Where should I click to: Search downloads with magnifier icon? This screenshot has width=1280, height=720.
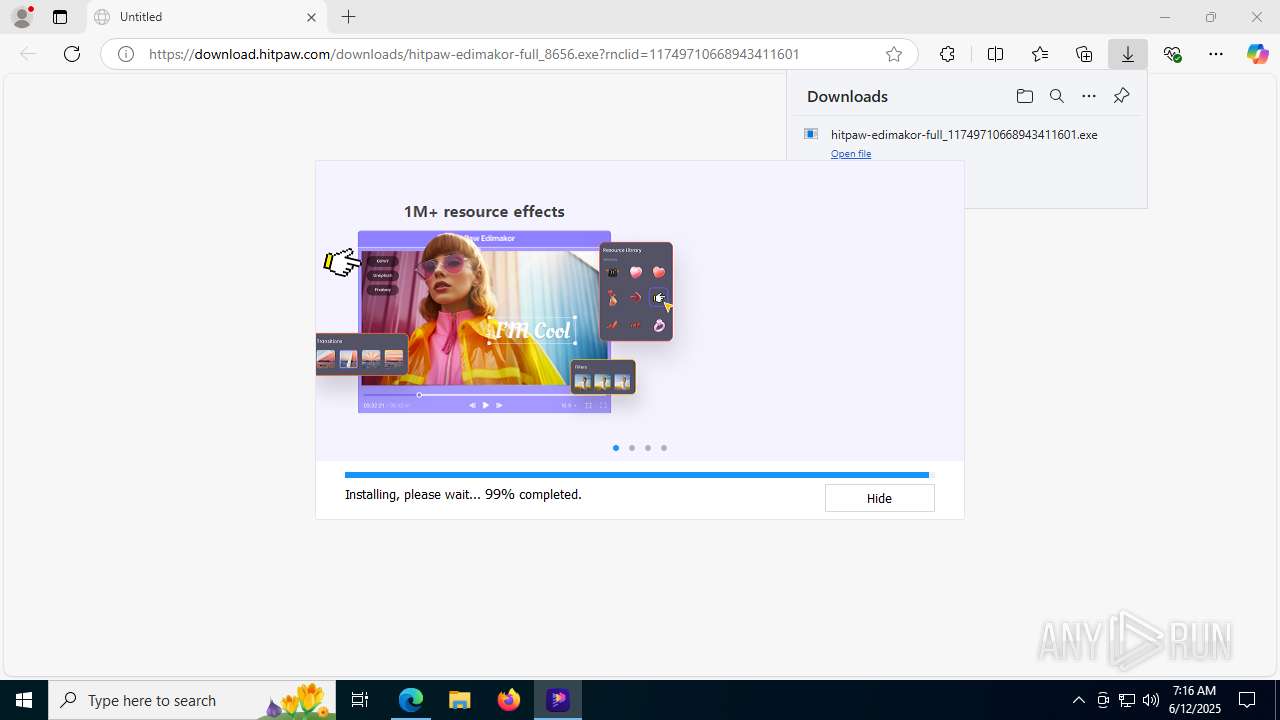click(1056, 96)
